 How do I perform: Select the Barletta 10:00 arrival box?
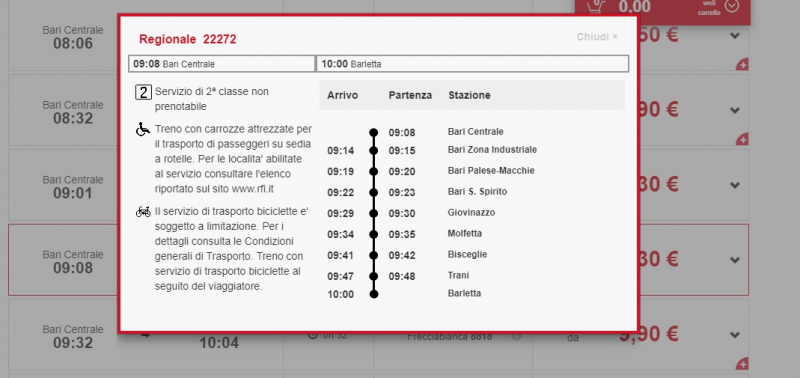click(x=472, y=64)
